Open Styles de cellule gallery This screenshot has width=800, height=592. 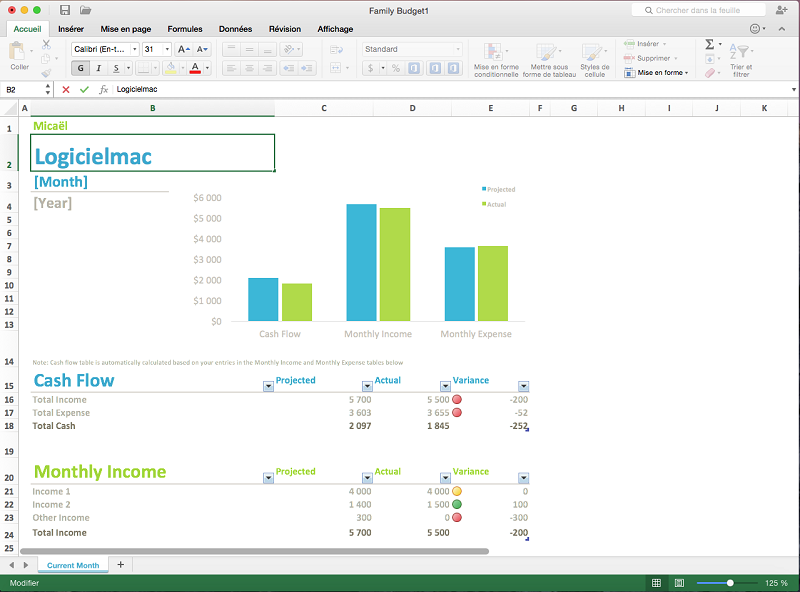click(x=594, y=59)
